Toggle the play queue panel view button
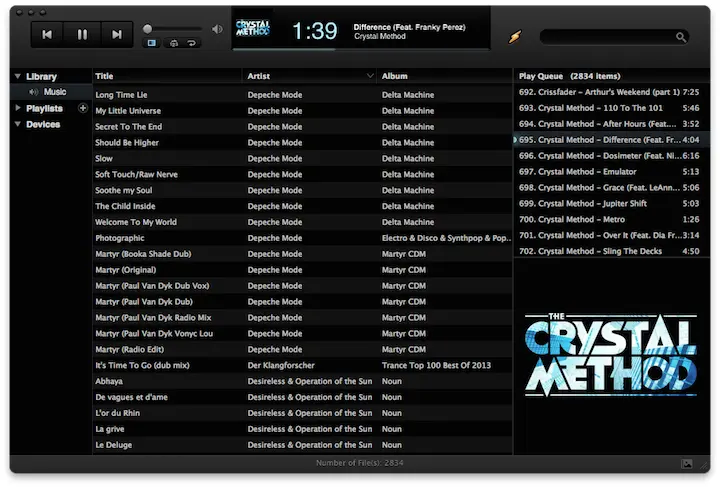The width and height of the screenshot is (720, 487). point(151,43)
